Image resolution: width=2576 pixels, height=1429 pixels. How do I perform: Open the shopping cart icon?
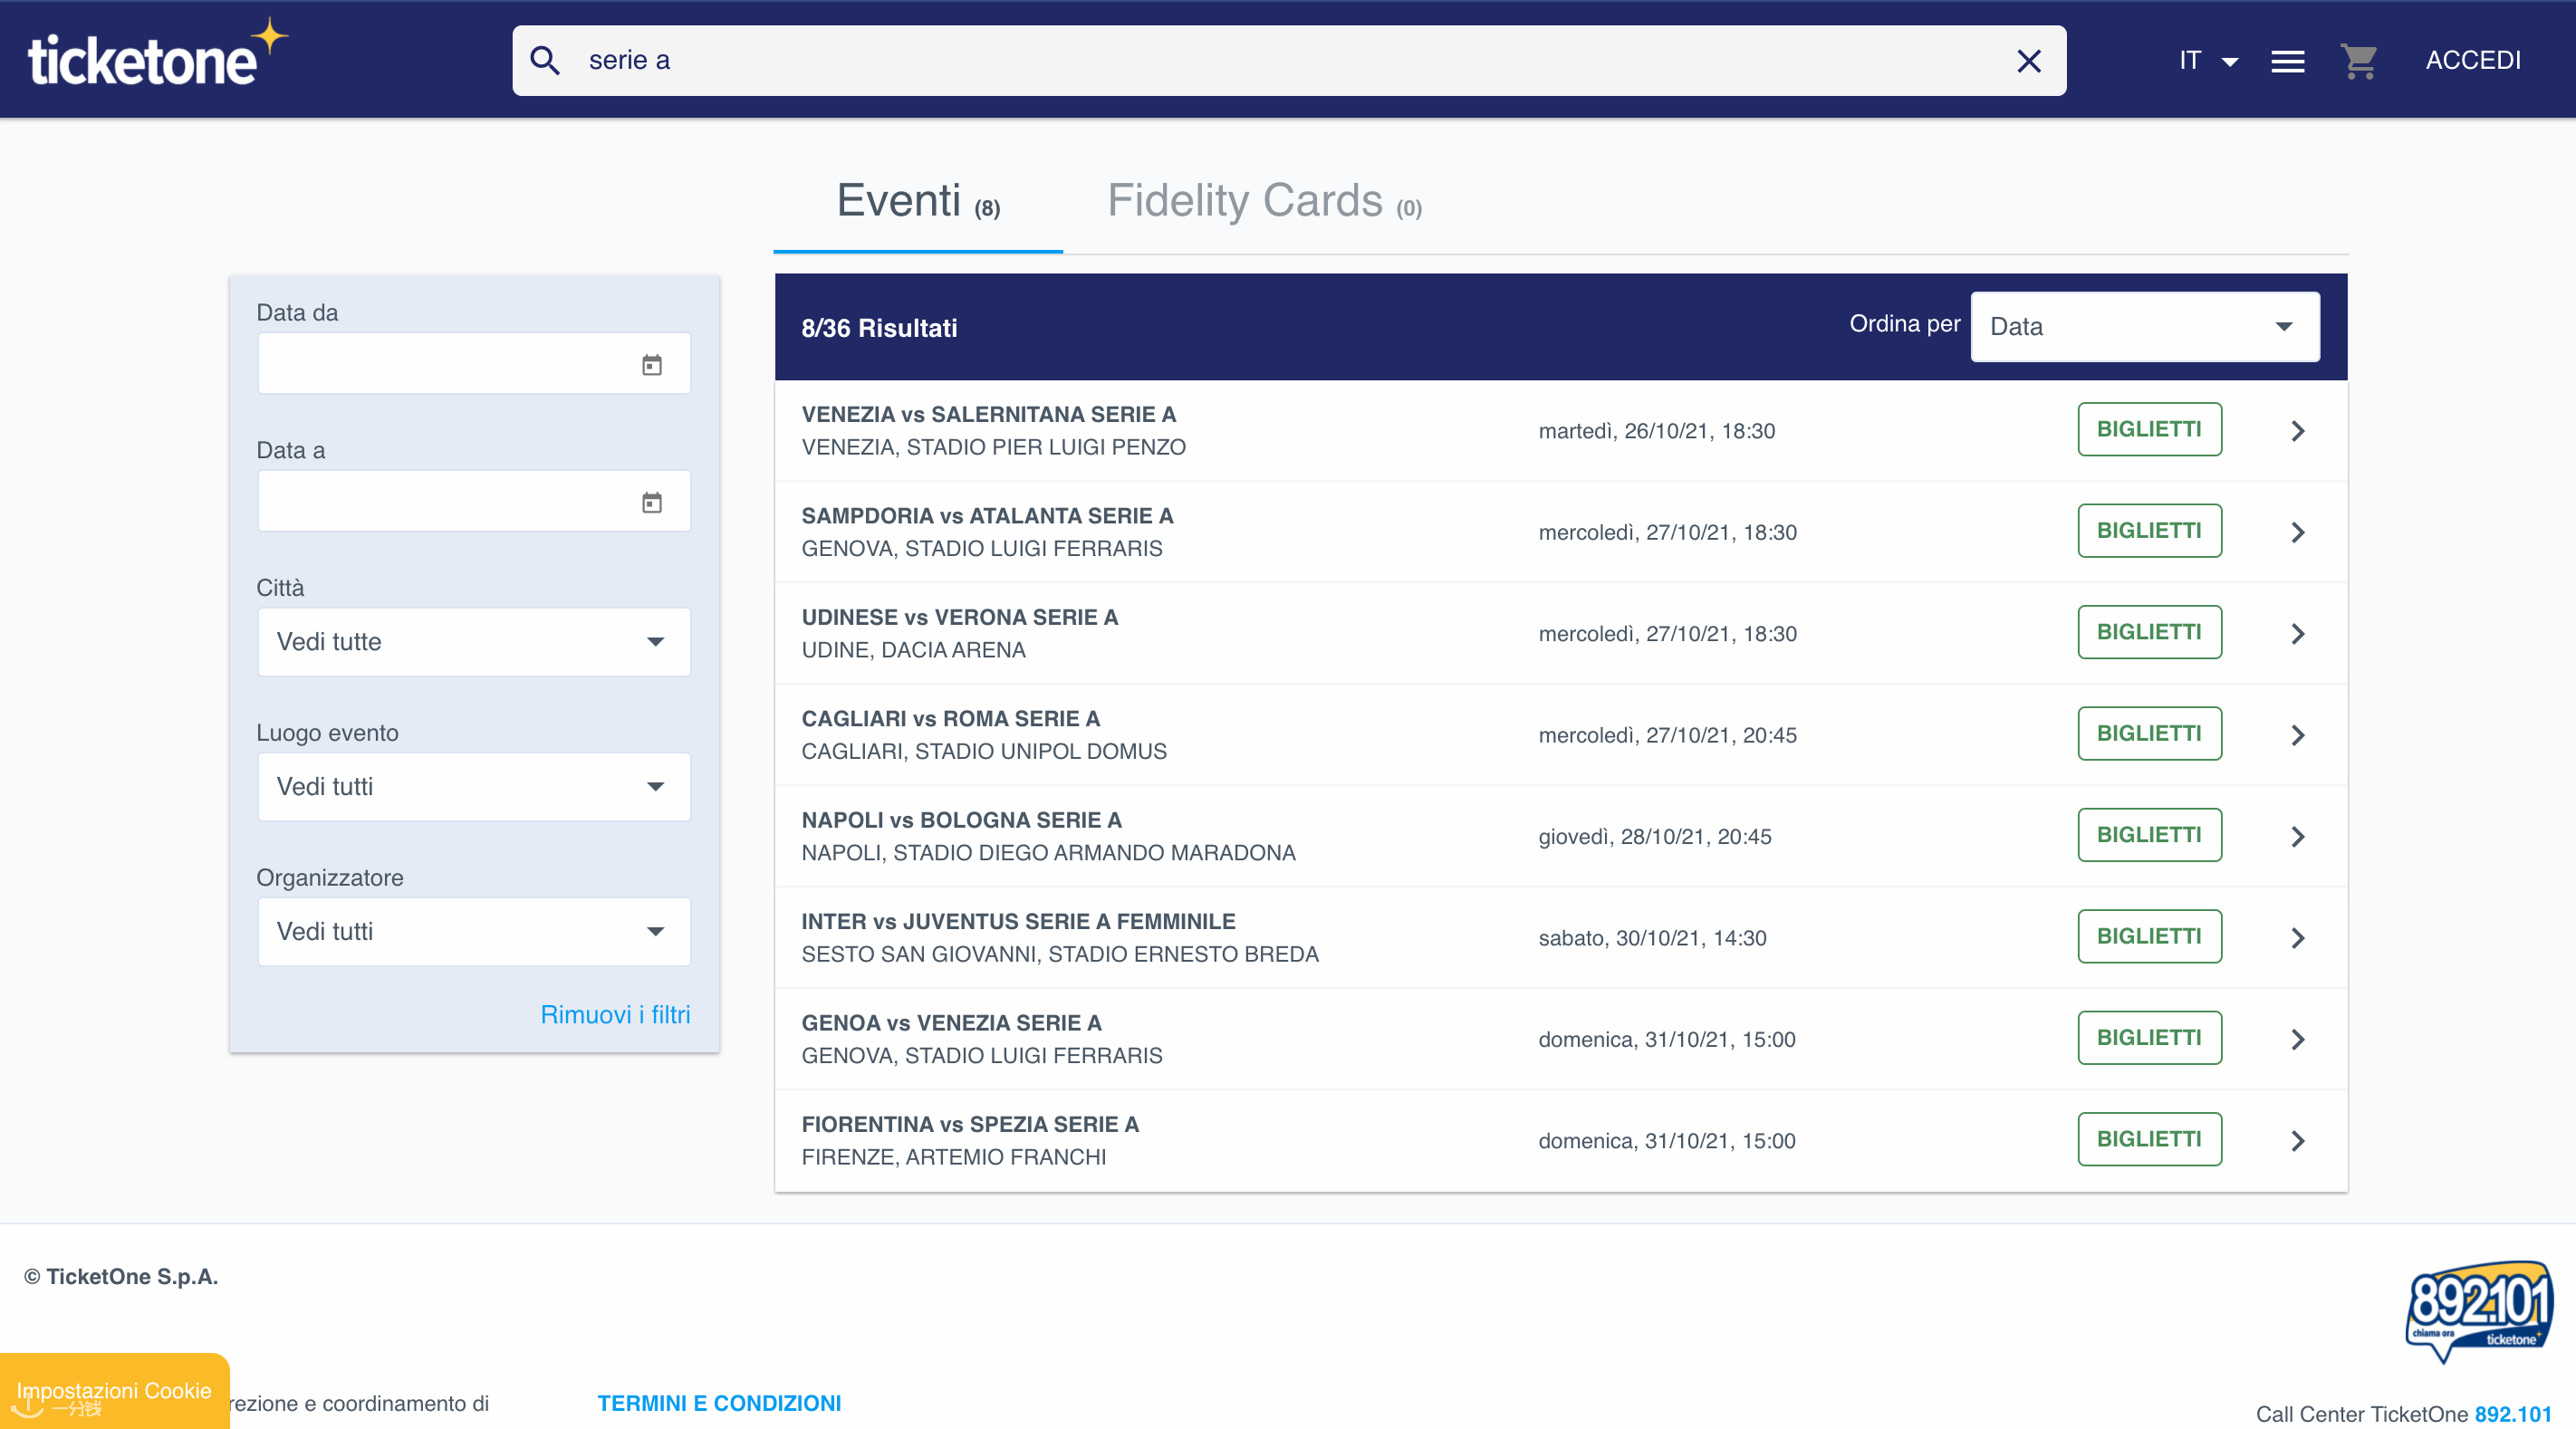(2358, 61)
